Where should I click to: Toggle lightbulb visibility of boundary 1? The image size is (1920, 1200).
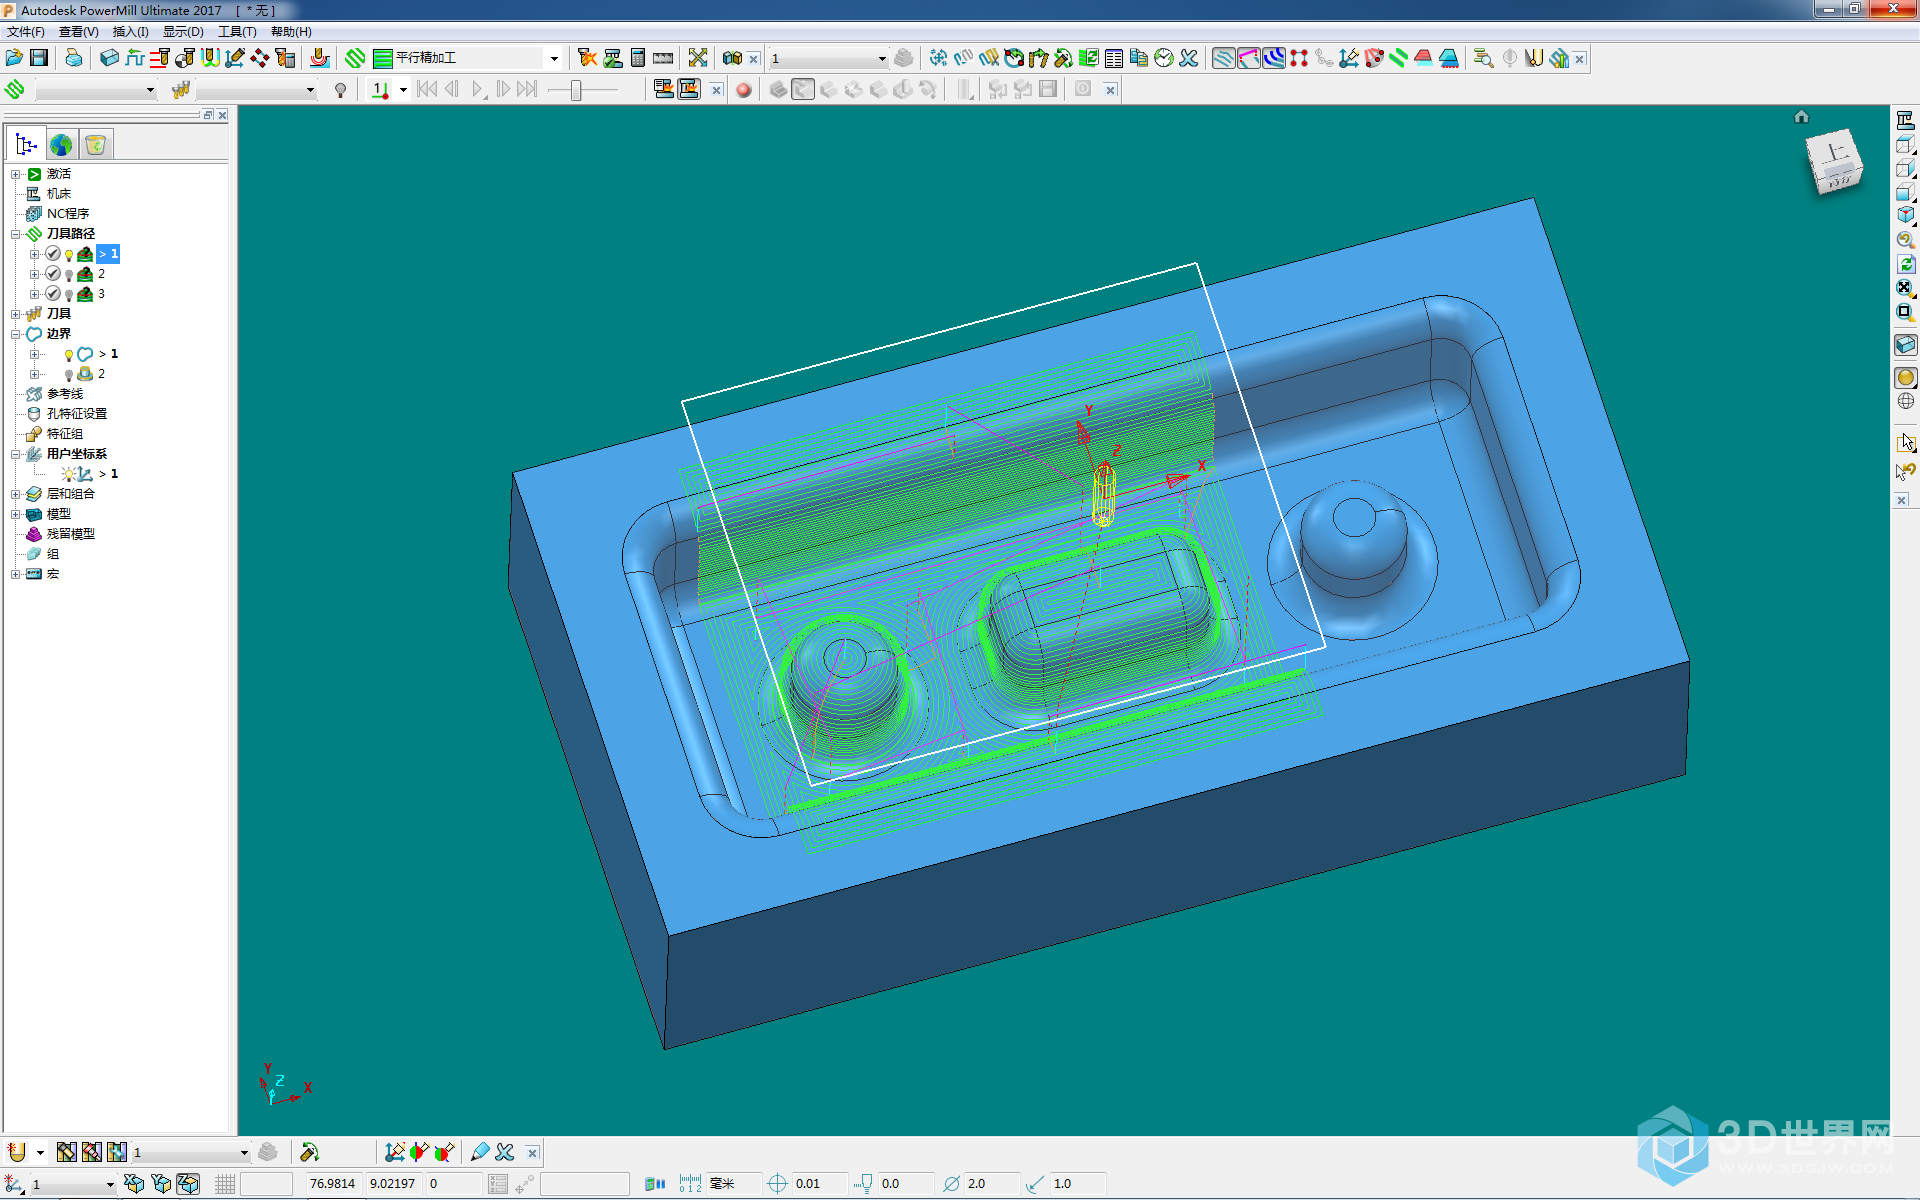pos(69,355)
